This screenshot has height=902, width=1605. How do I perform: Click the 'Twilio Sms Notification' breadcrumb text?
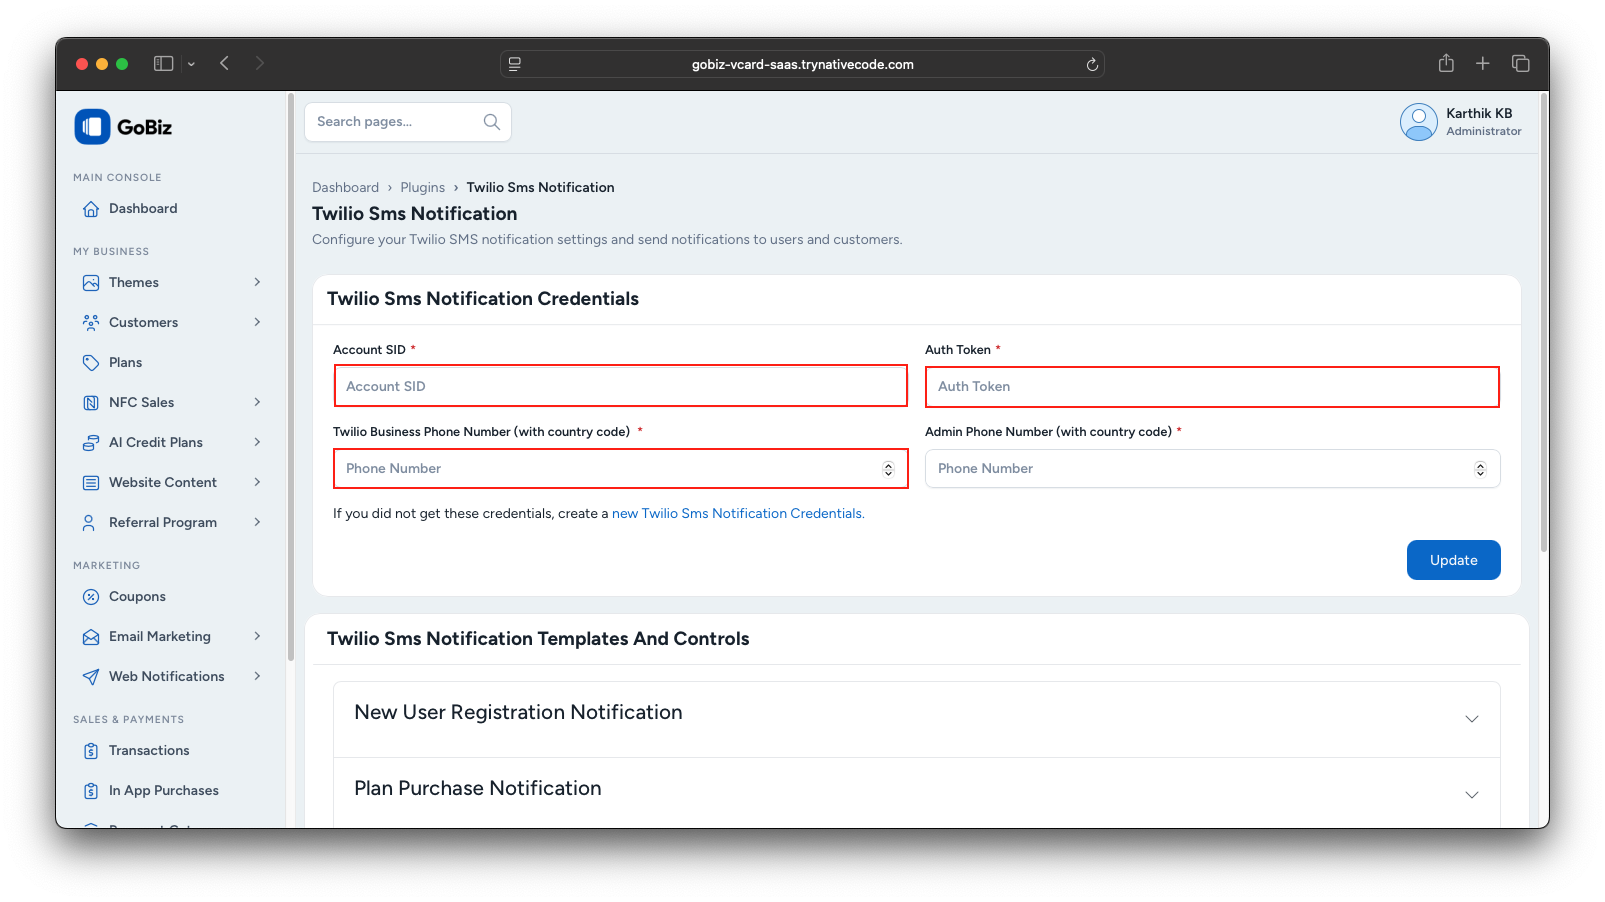click(x=540, y=188)
